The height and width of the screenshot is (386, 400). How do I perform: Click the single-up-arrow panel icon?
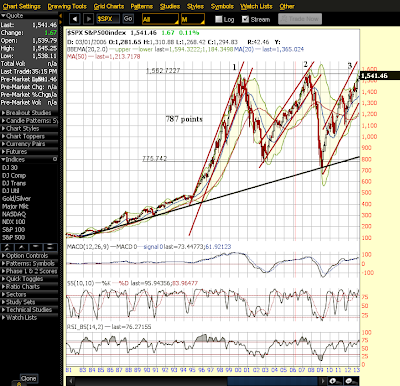tap(22, 247)
